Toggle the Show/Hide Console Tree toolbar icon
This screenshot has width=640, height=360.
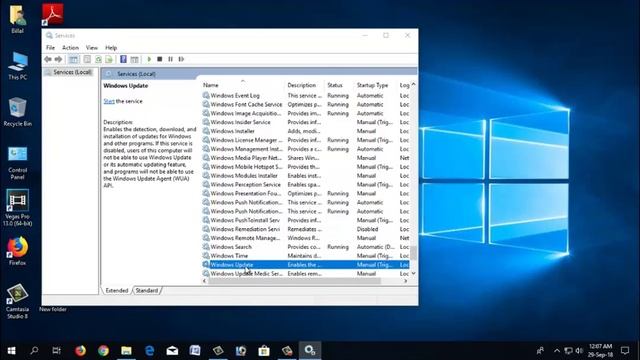click(x=73, y=59)
